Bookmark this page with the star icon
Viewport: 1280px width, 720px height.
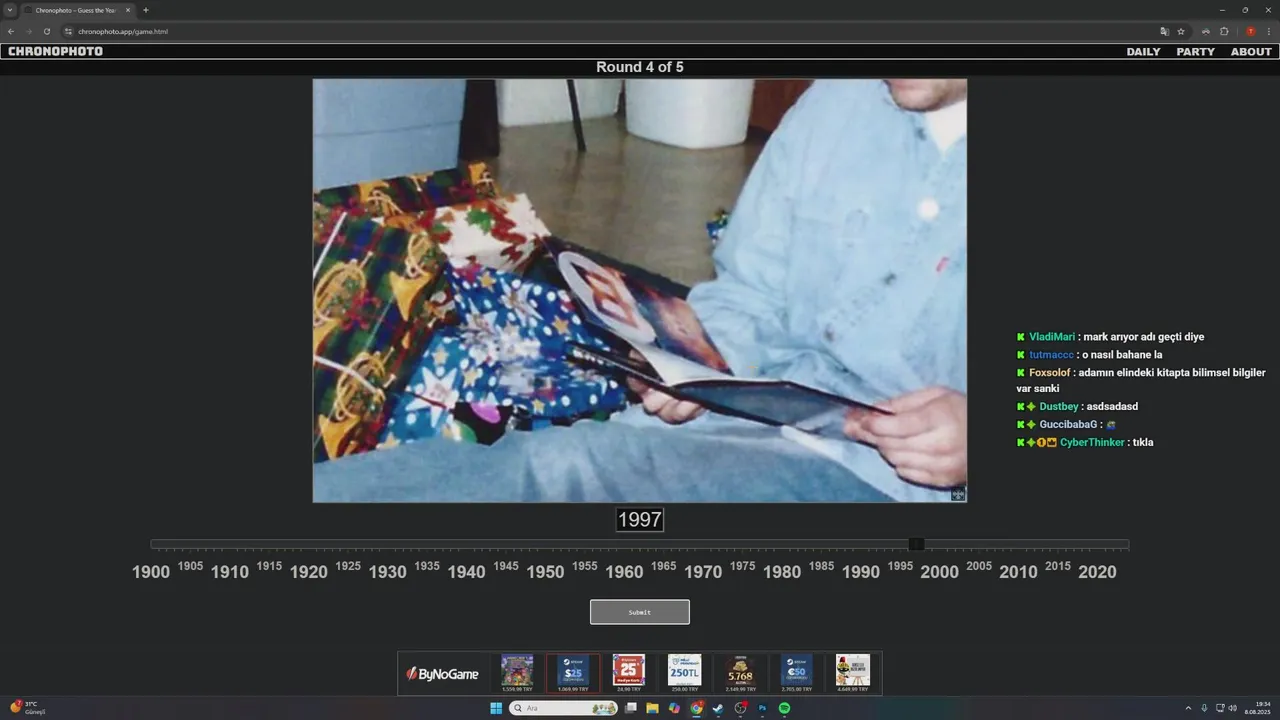point(1181,31)
